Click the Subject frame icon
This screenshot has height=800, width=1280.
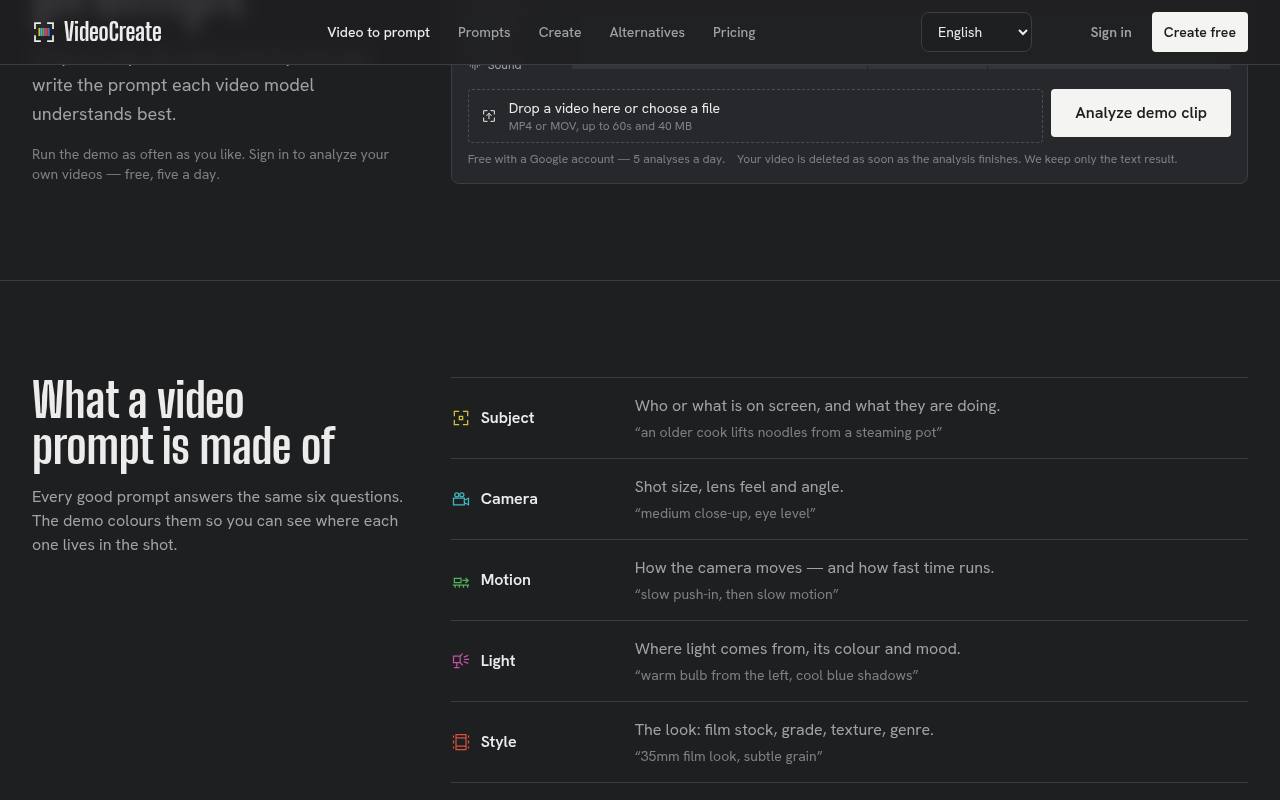coord(461,418)
